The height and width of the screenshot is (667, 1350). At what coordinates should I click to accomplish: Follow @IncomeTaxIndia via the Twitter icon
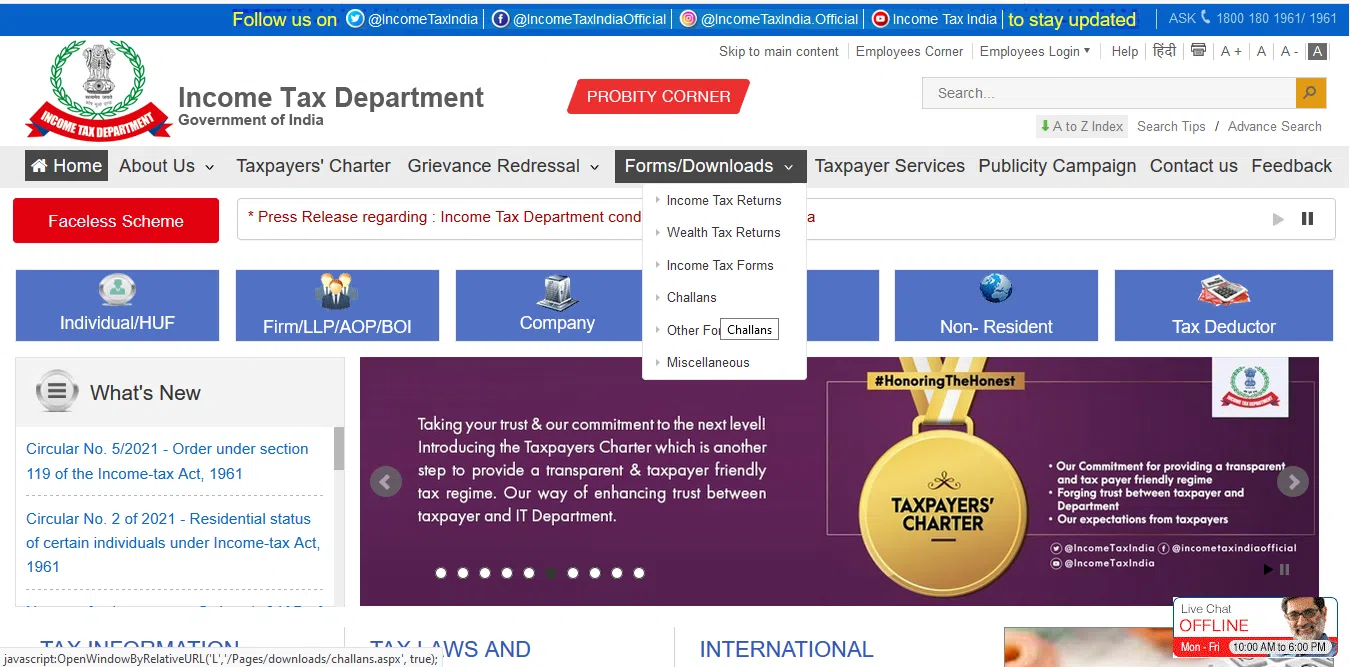coord(355,18)
